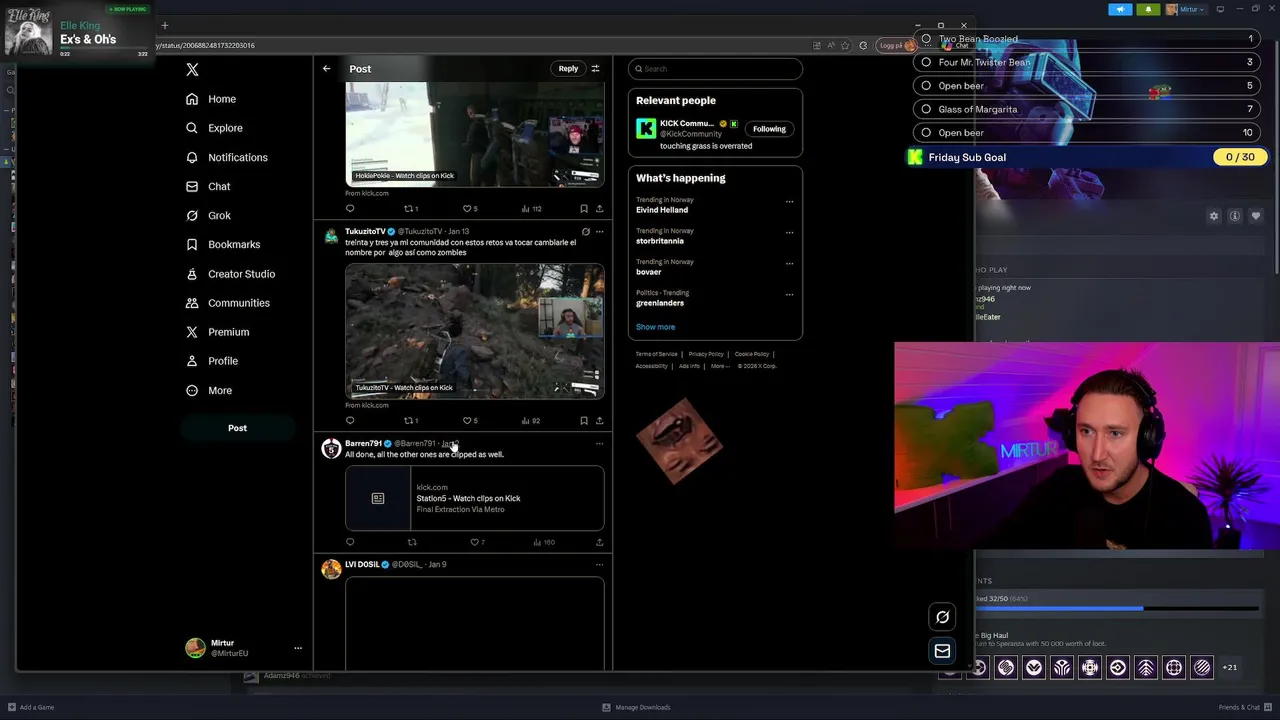Image resolution: width=1280 pixels, height=720 pixels.
Task: Open Cookie Policy link
Action: point(752,354)
